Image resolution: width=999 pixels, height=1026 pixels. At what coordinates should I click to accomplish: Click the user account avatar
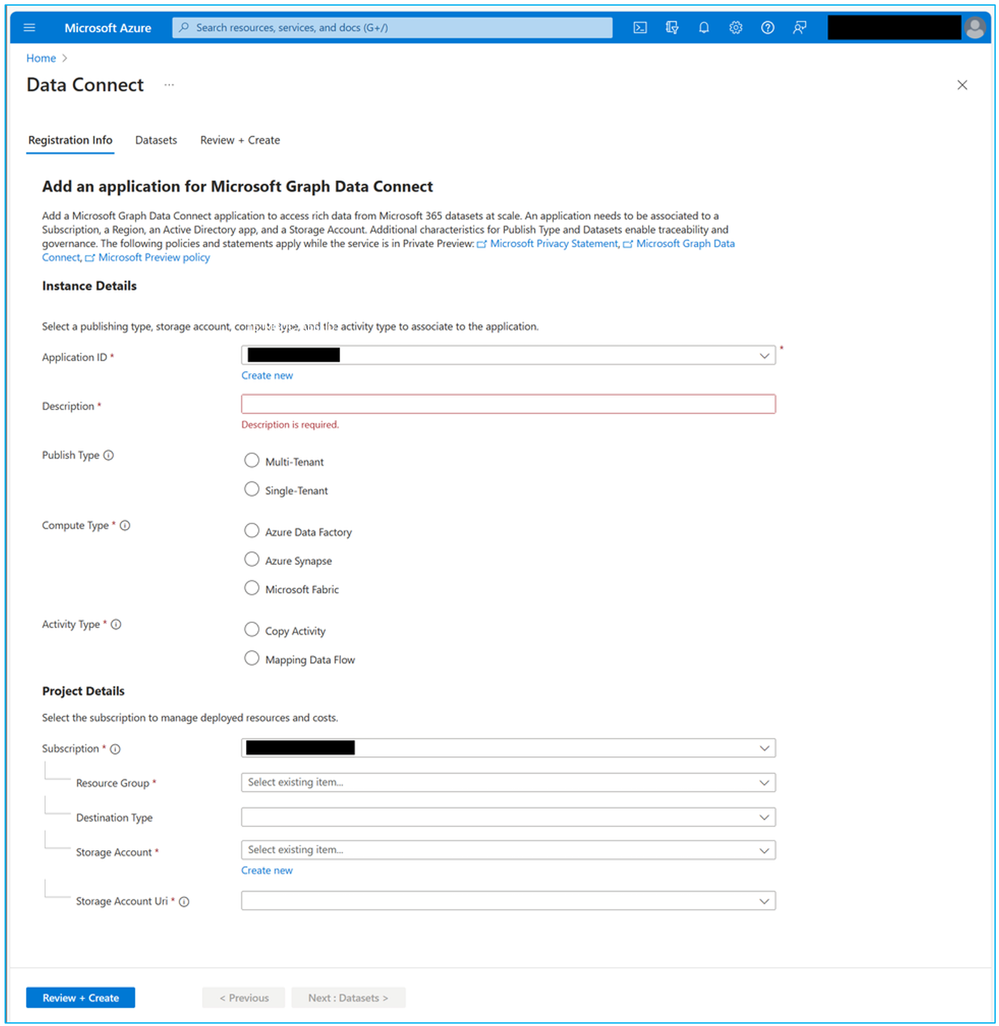(975, 27)
